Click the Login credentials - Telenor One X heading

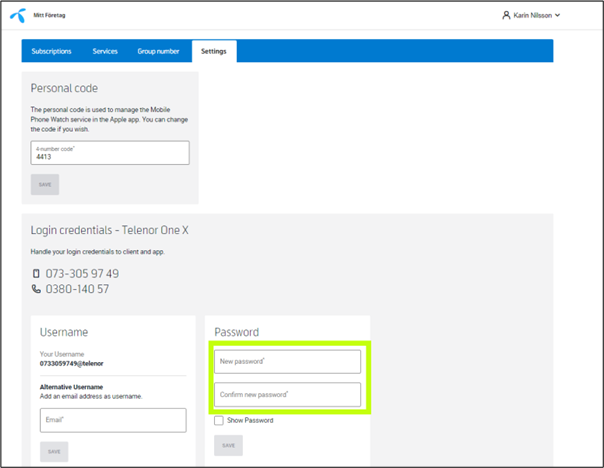click(x=110, y=230)
